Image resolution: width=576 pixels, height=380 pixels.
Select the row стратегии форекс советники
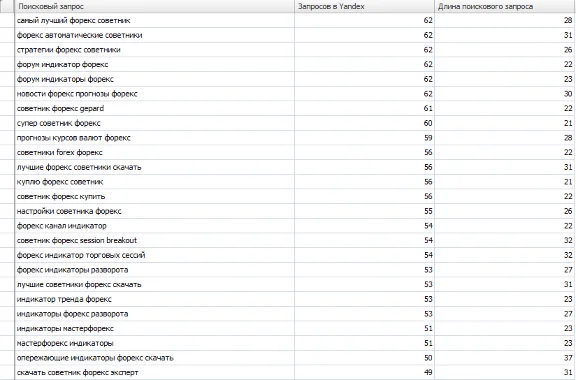click(288, 50)
